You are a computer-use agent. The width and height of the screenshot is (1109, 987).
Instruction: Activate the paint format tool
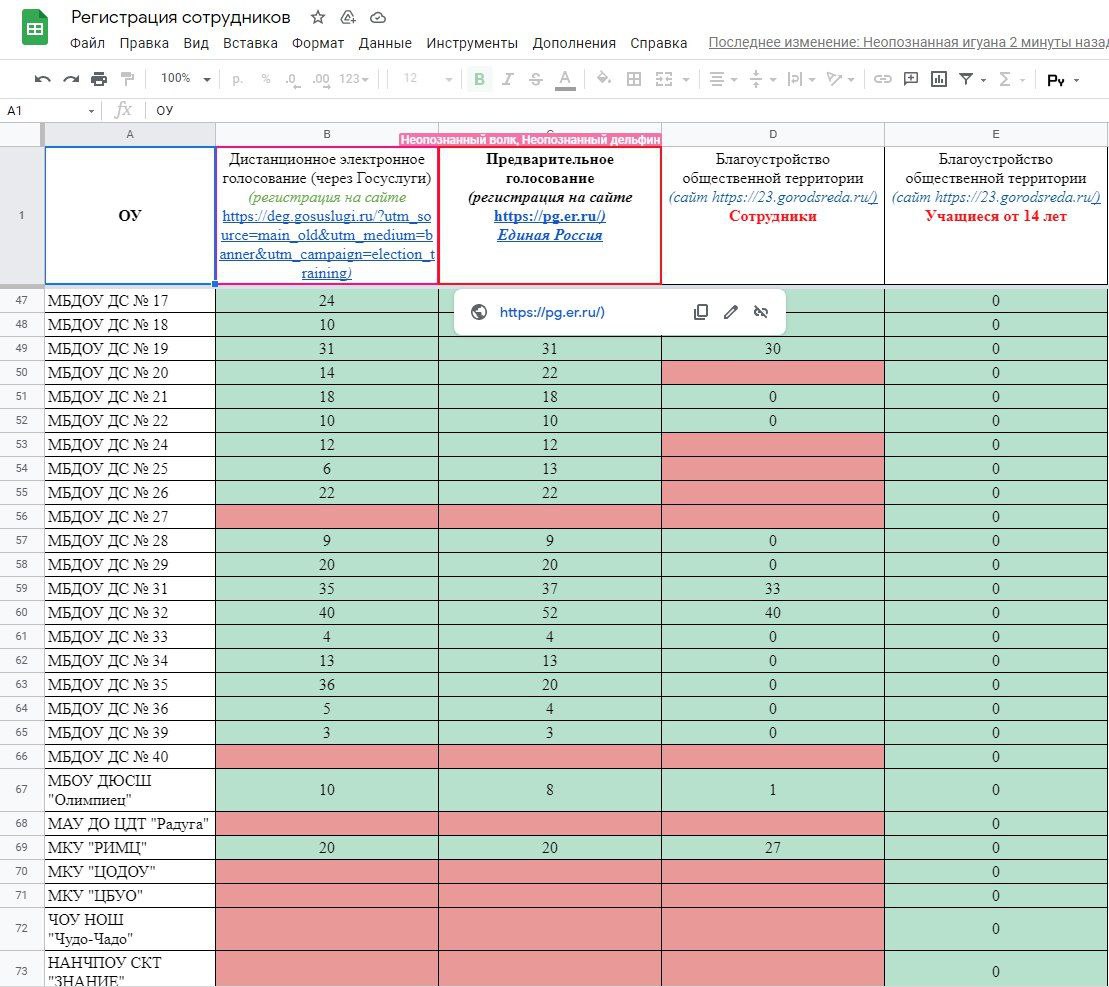[x=127, y=79]
